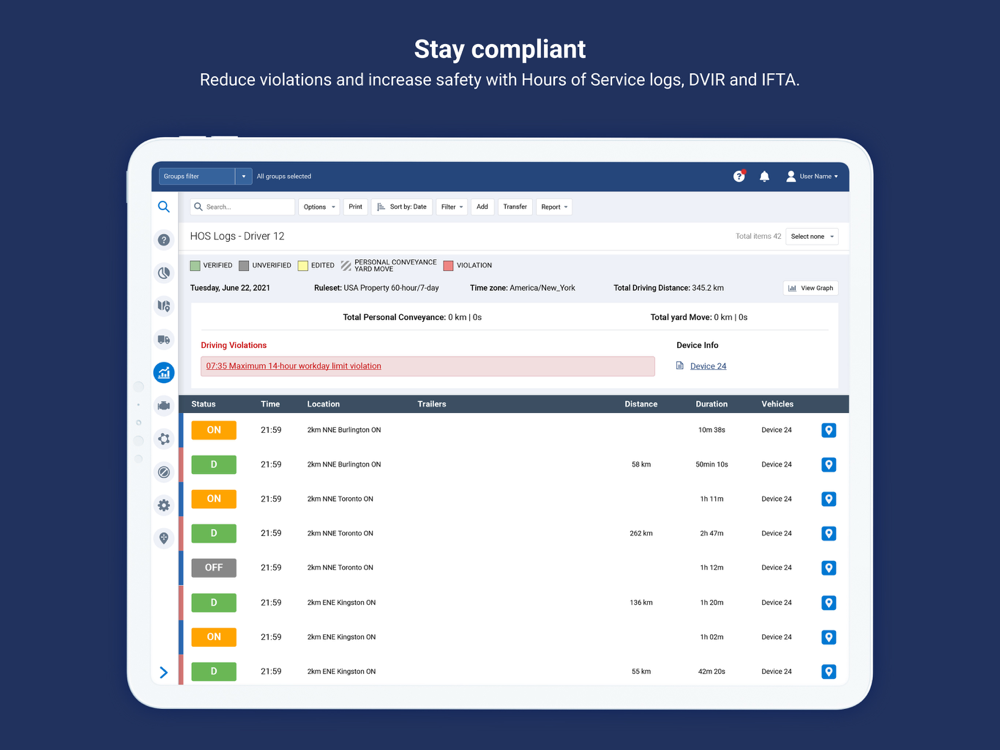Show map location for the 1h 12m row
Image resolution: width=1000 pixels, height=750 pixels.
coord(828,568)
